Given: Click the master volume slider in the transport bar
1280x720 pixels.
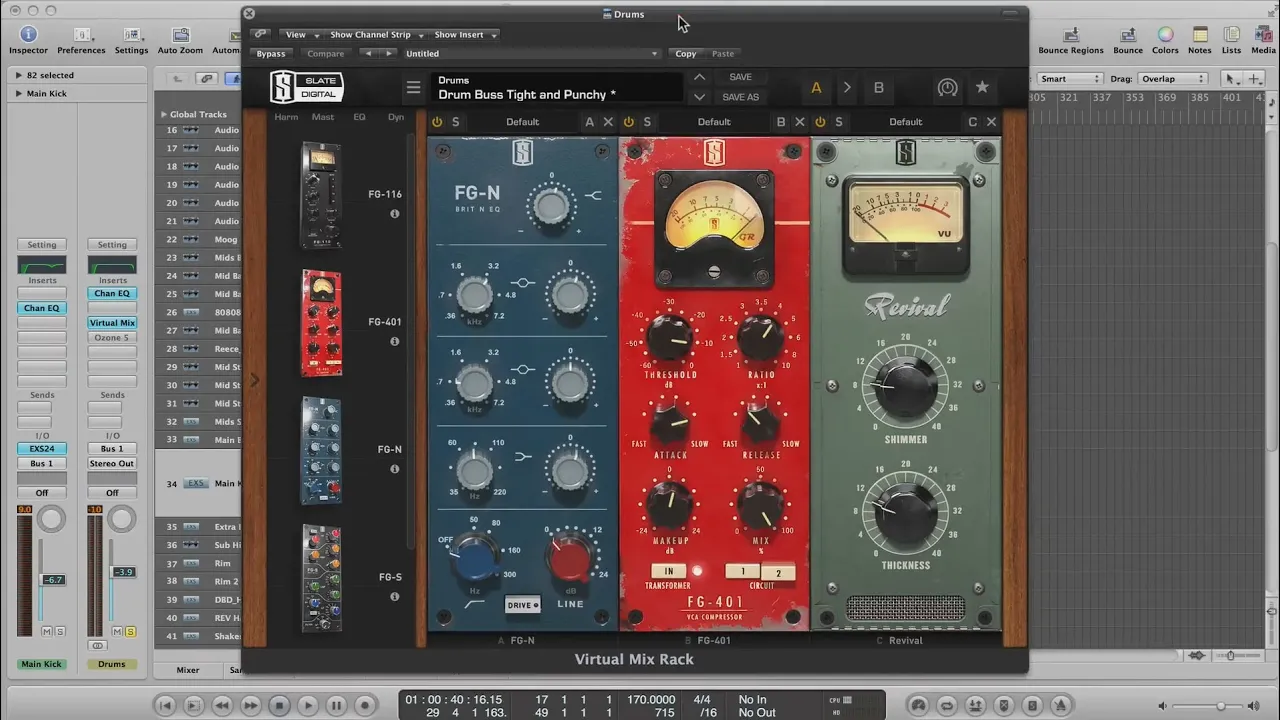Looking at the screenshot, I should click(x=1221, y=706).
